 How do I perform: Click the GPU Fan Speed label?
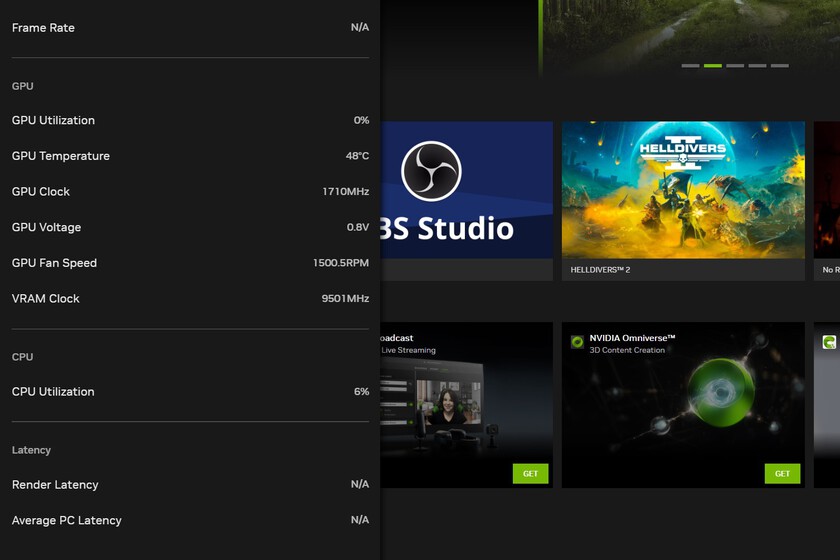54,263
